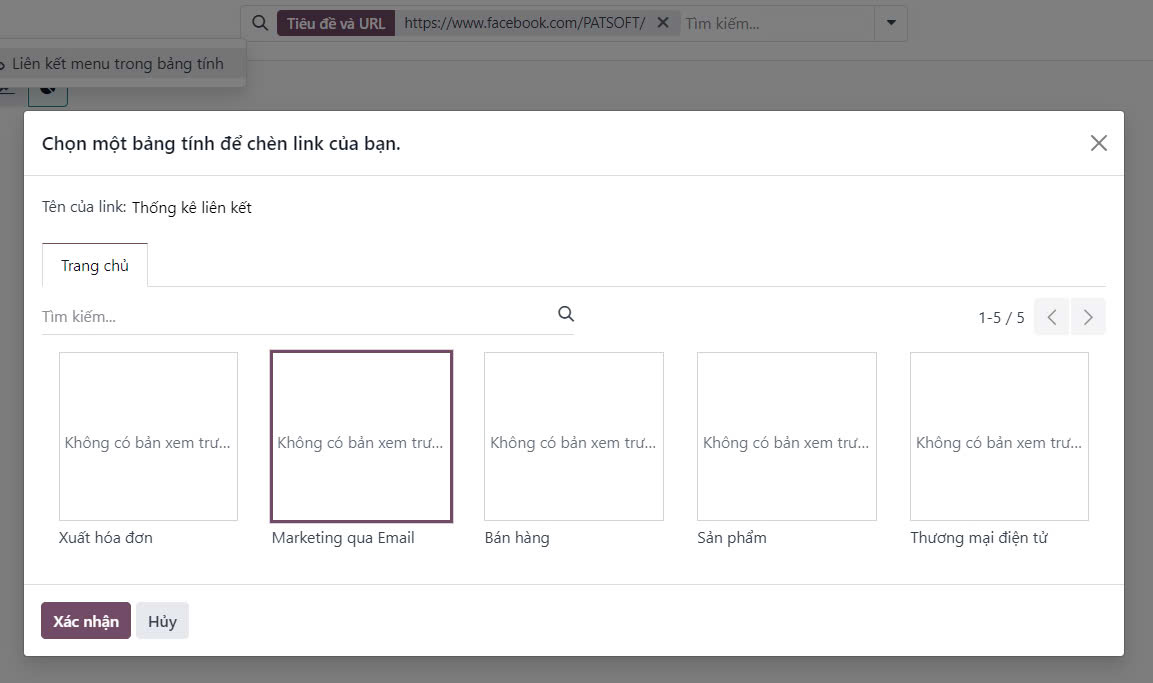Choose the Thương mại điện tử spreadsheet thumbnail

pyautogui.click(x=999, y=436)
